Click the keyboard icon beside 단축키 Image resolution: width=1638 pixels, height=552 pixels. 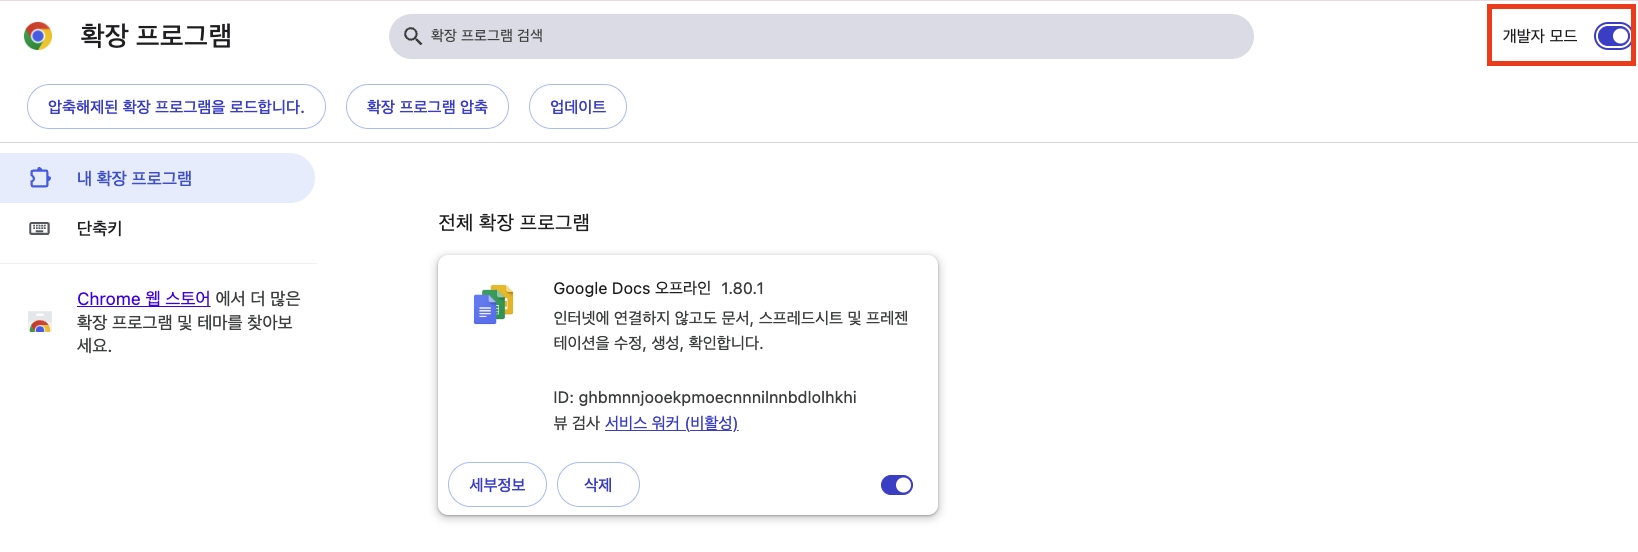tap(40, 228)
